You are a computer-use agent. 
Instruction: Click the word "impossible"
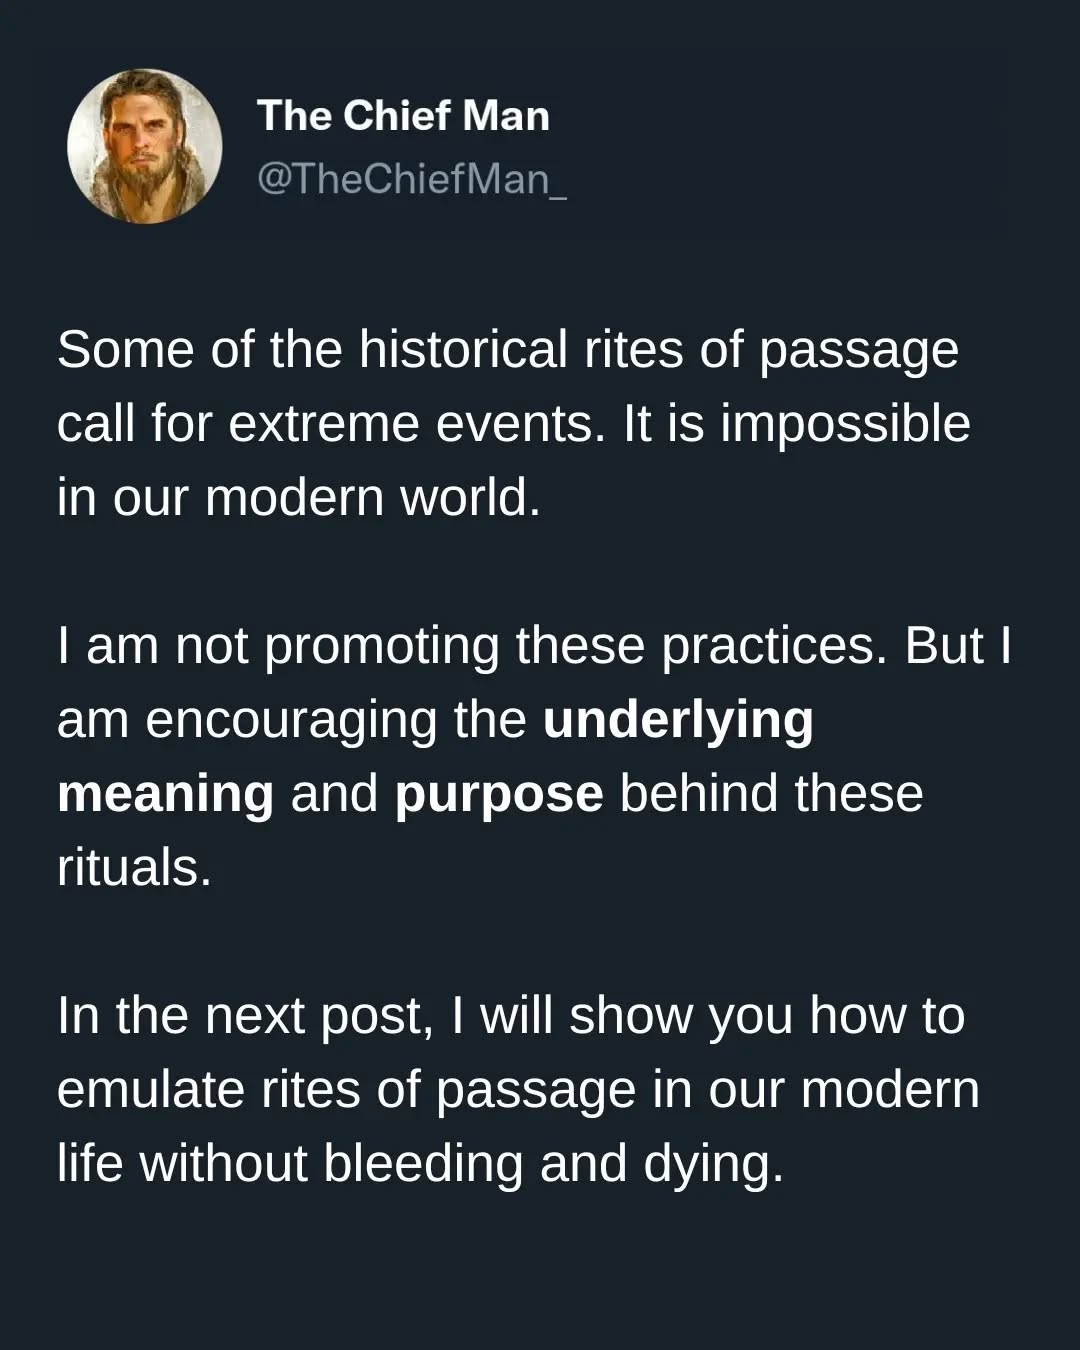(x=845, y=424)
